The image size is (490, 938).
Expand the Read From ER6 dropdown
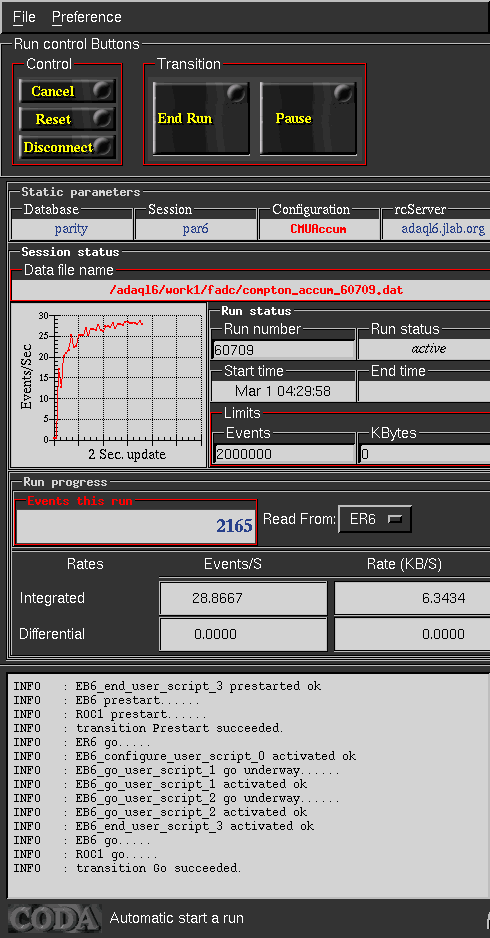coord(375,519)
